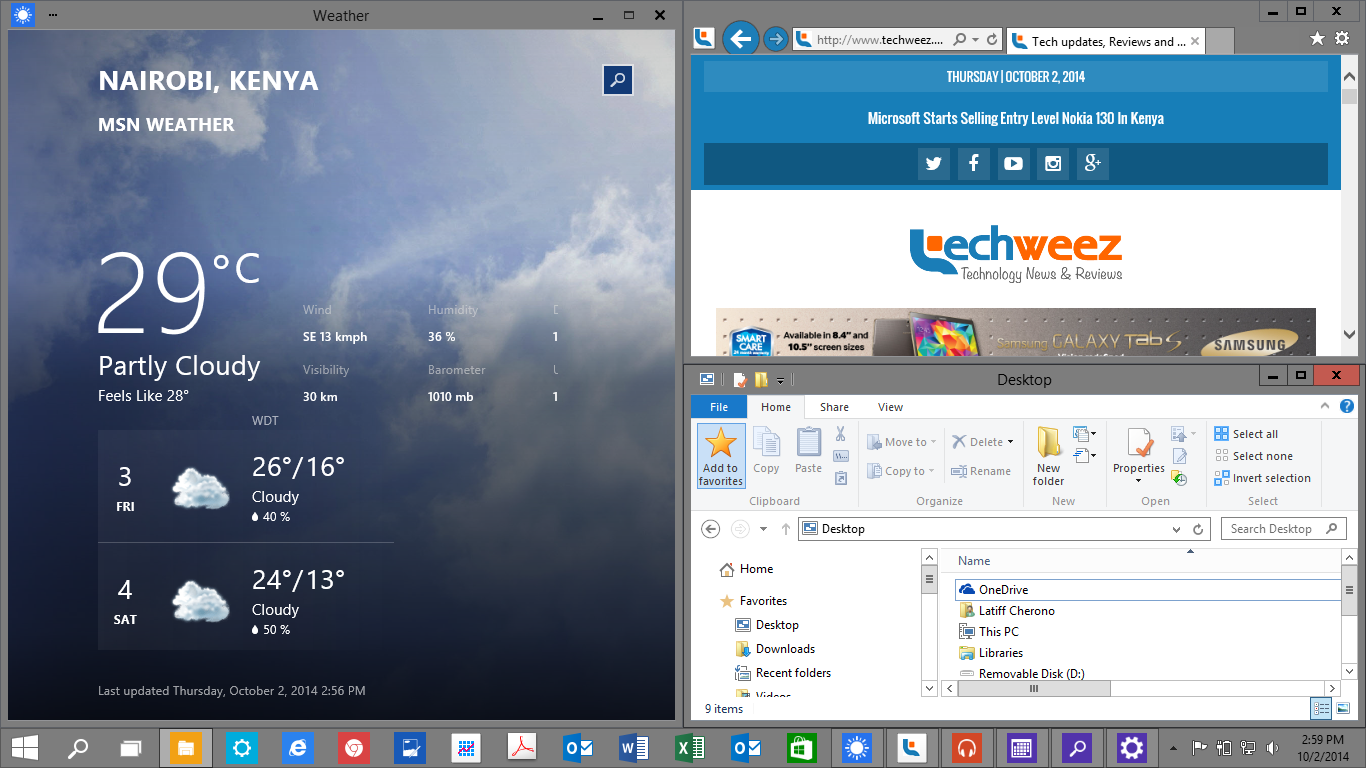Go forward in Internet Explorer
The height and width of the screenshot is (768, 1366).
pos(775,40)
